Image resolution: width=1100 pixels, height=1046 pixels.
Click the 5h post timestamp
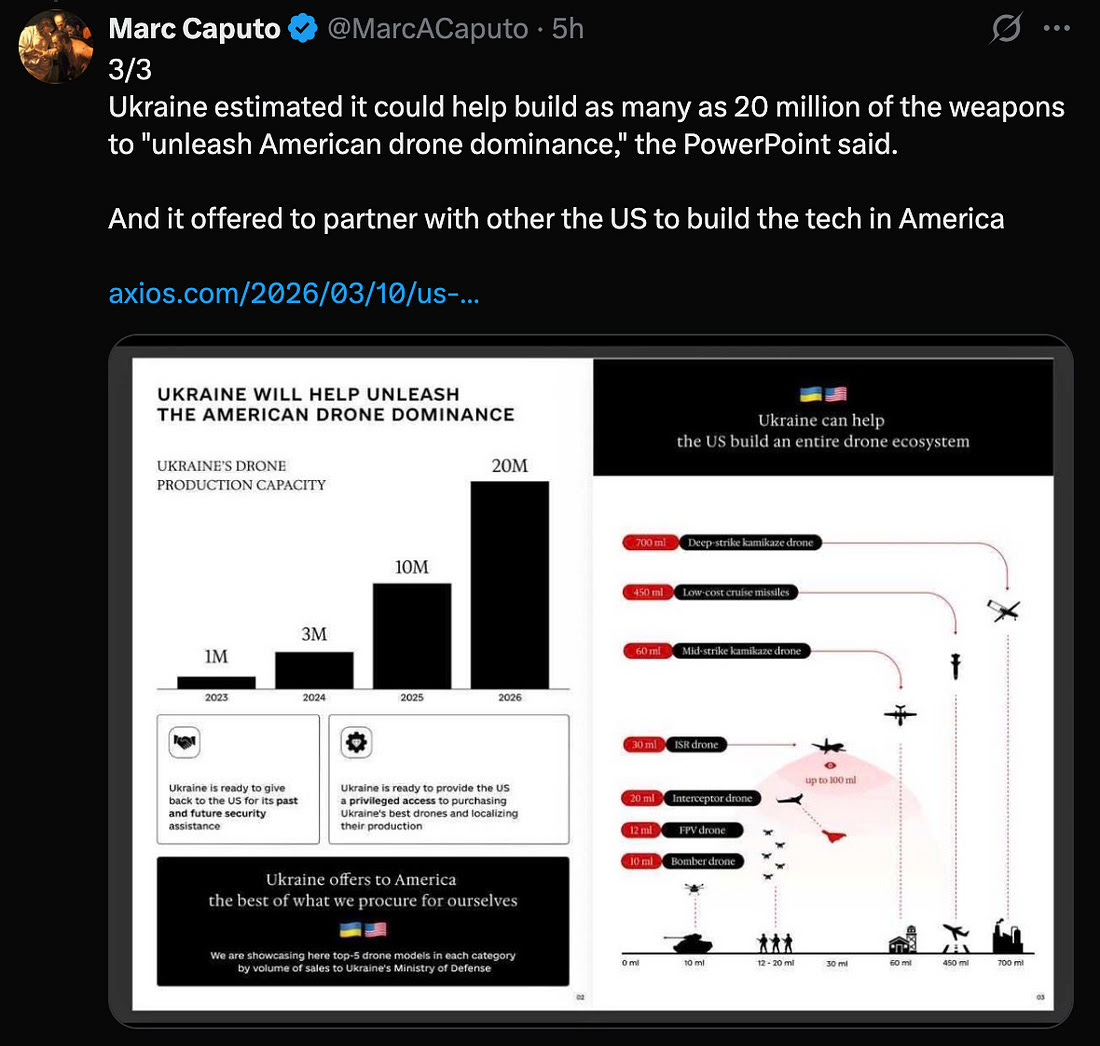[567, 29]
